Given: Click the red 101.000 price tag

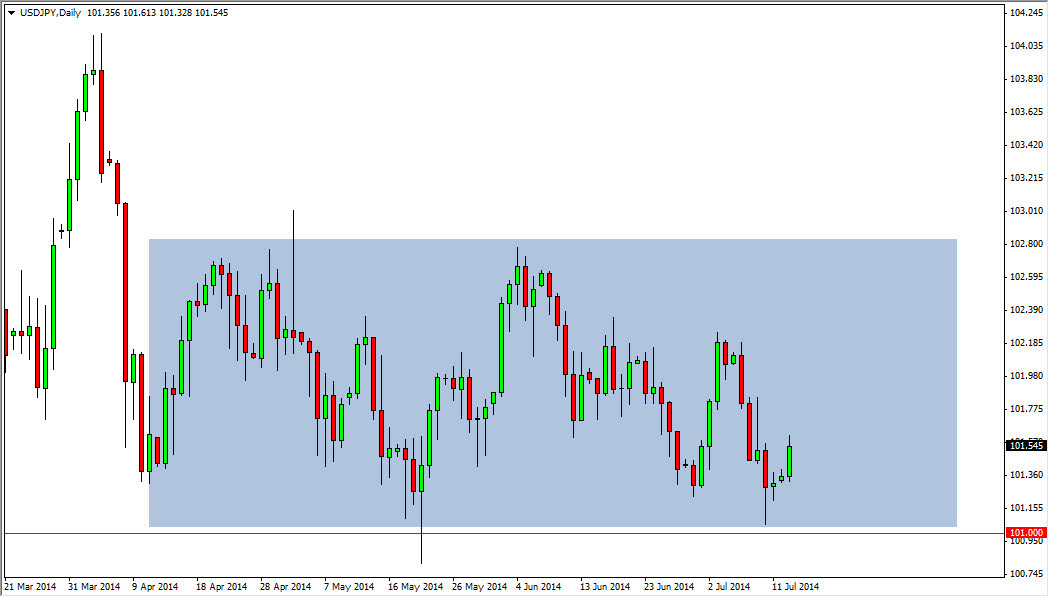Looking at the screenshot, I should pyautogui.click(x=1026, y=533).
